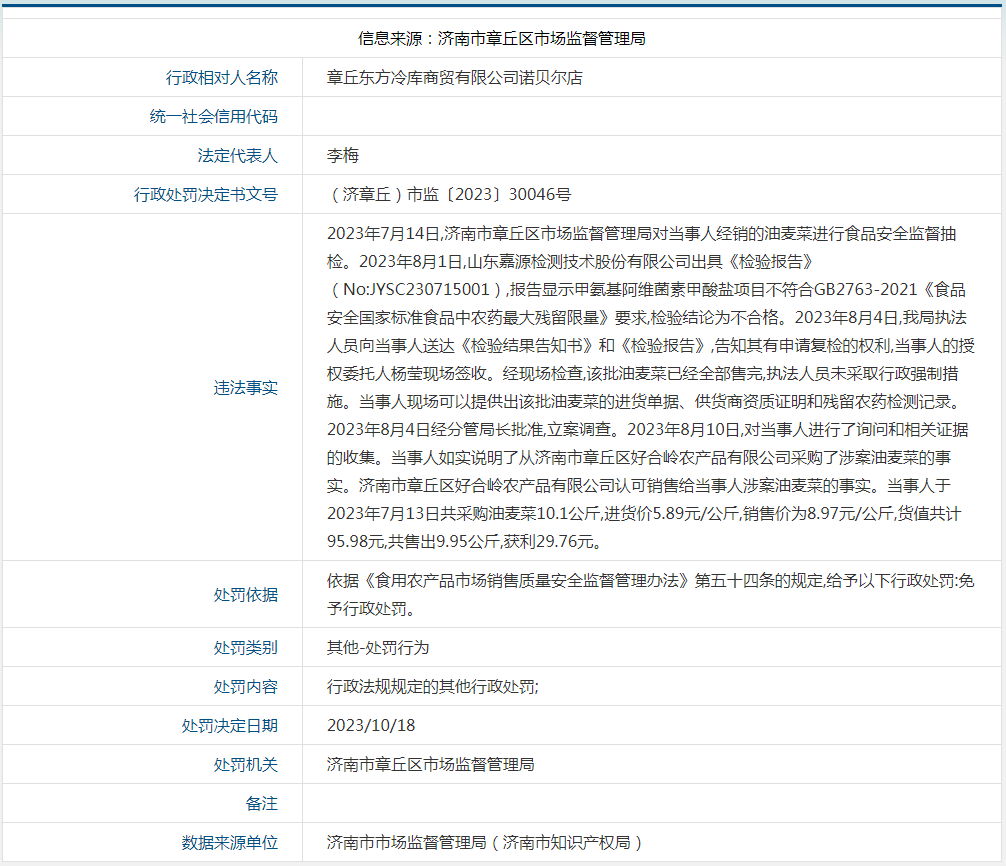Click the 处罚内容 label
Viewport: 1006px width, 866px height.
pos(246,687)
